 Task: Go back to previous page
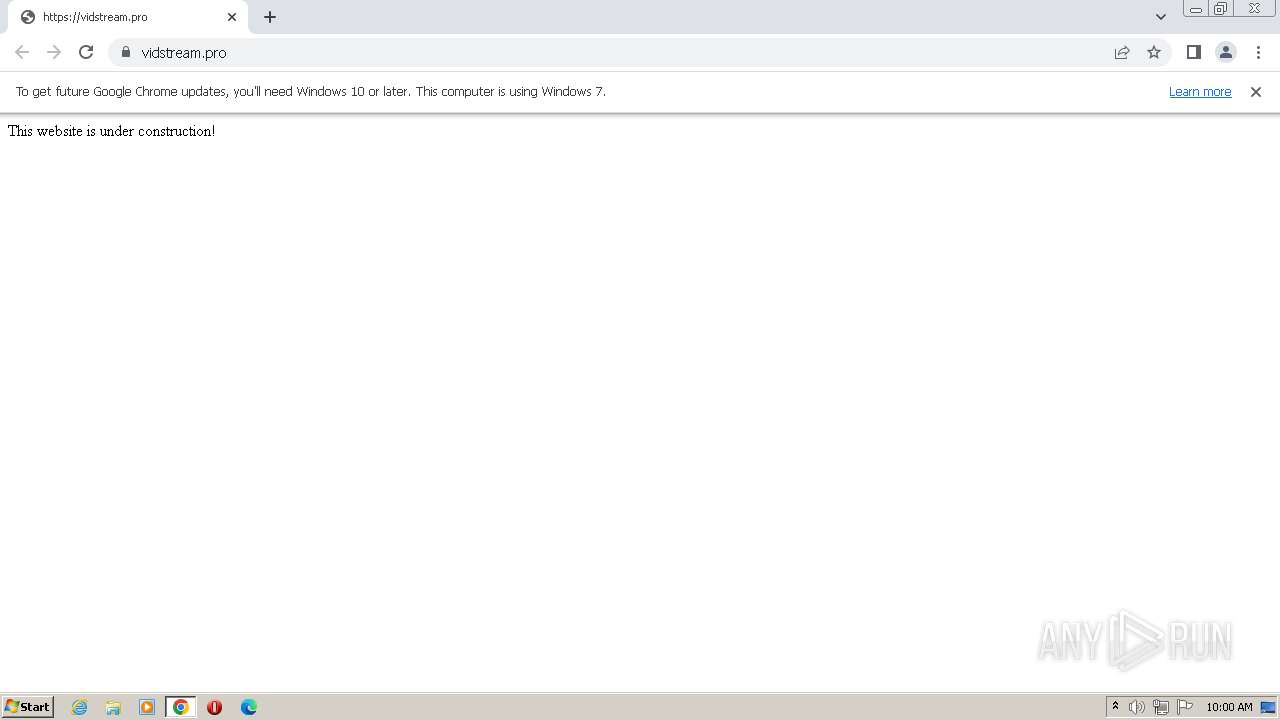(x=22, y=52)
